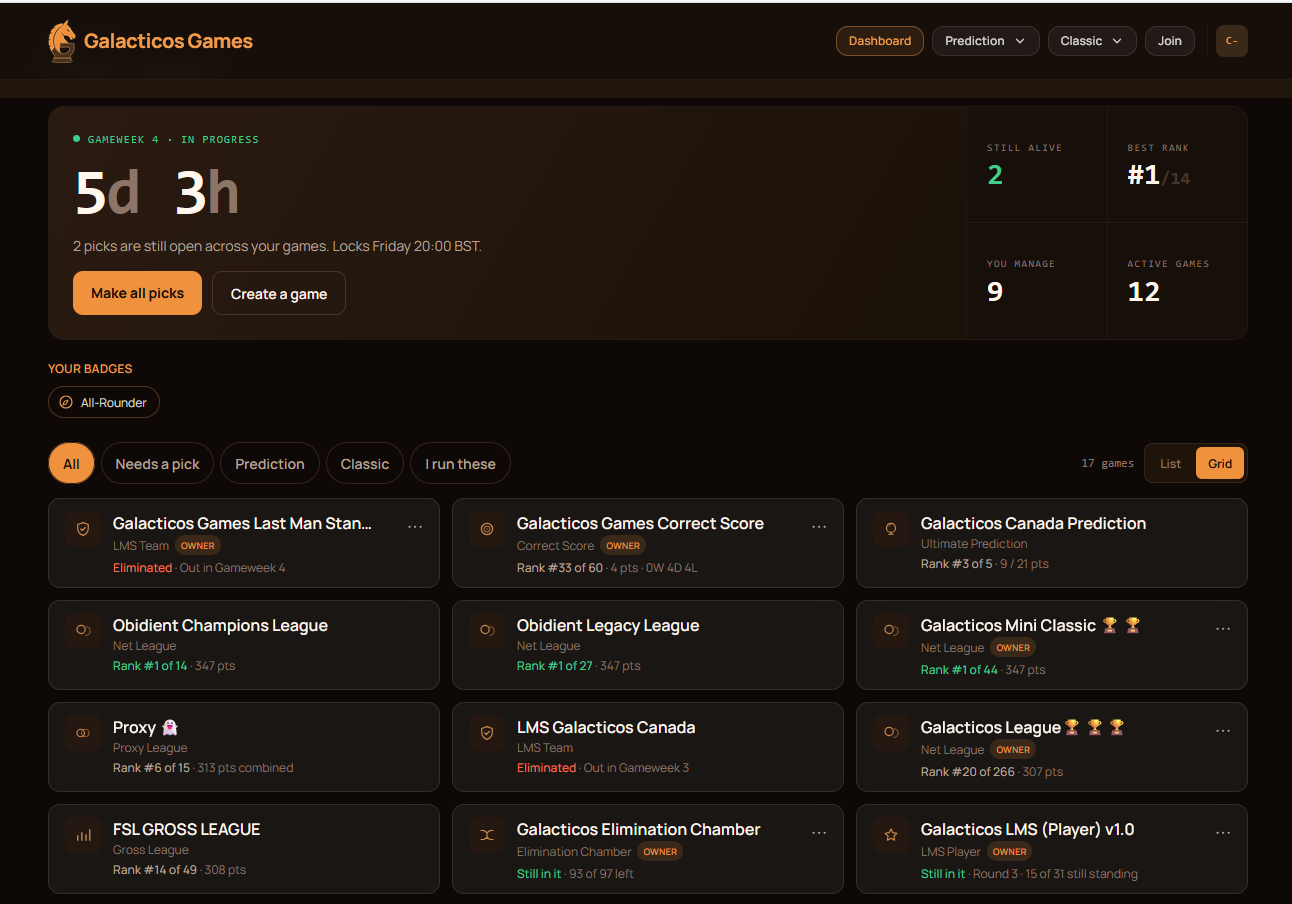
Task: Click 'Rank #20 of 266' text
Action: pyautogui.click(x=968, y=772)
